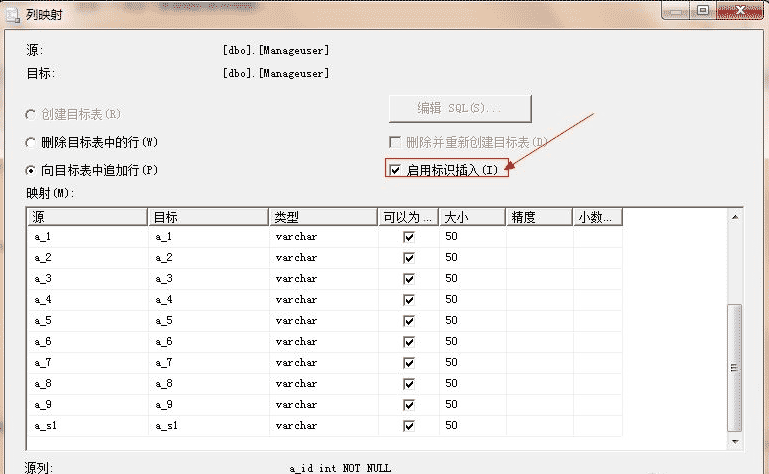
Task: Click the 大小 column header
Action: 472,217
